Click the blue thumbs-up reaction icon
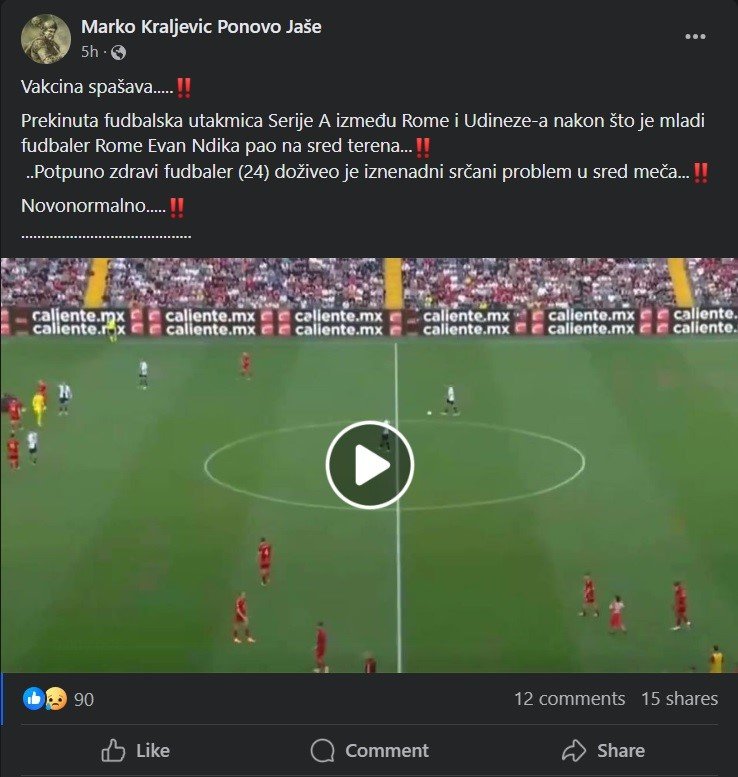Viewport: 738px width, 777px height. pos(34,699)
